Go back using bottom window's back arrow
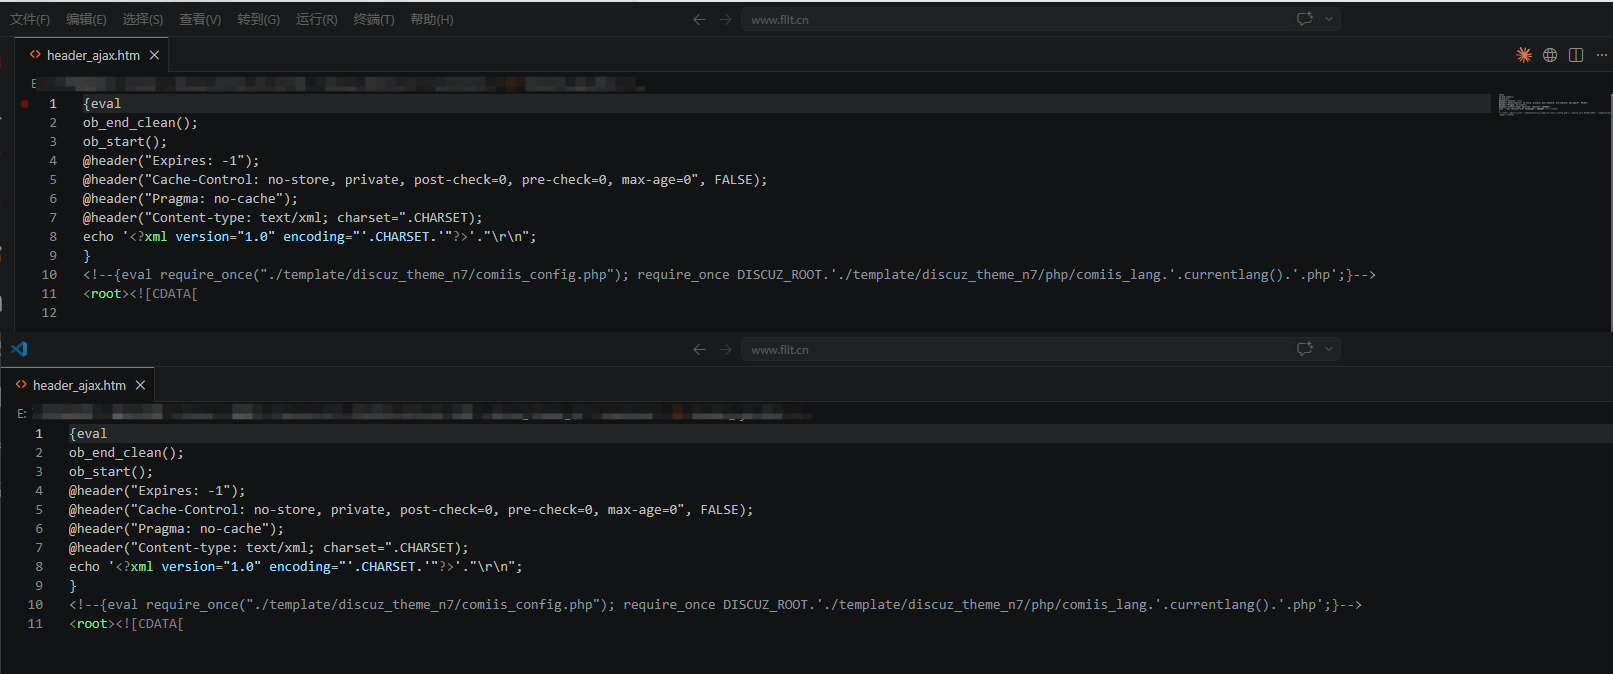Screen dimensions: 1613x674 [699, 349]
